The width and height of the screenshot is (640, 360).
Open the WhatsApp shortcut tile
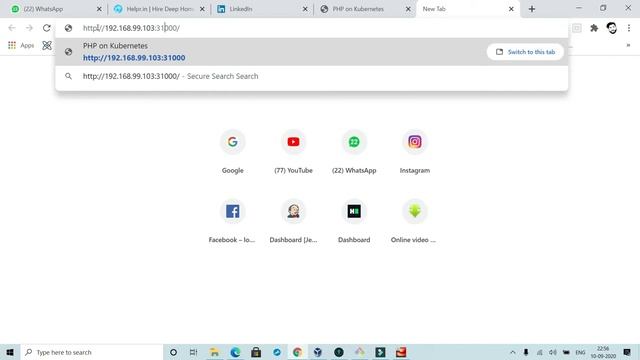354,152
